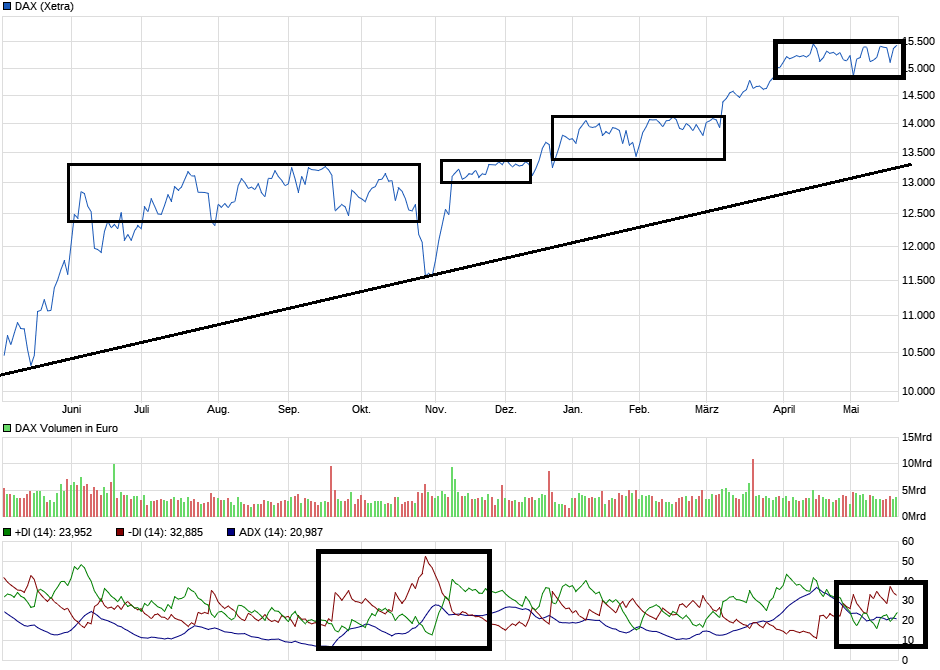This screenshot has height=670, width=940.
Task: Click the 'ADX (14): 20,987' indicator value
Action: [x=281, y=532]
